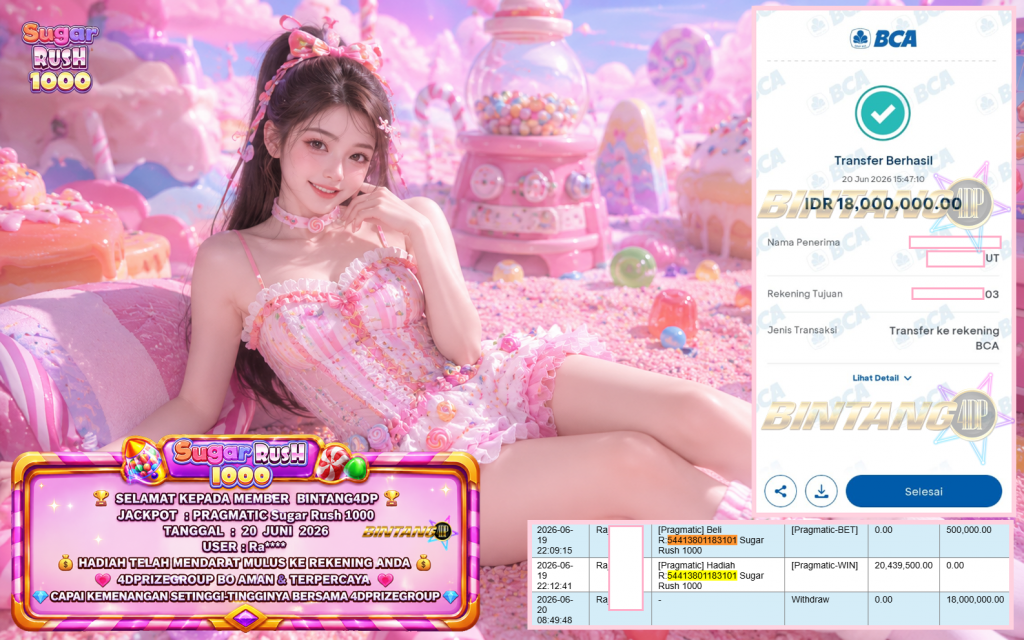Click the IDR 18,000,000.00 amount on the receipt
The height and width of the screenshot is (640, 1024).
[883, 204]
